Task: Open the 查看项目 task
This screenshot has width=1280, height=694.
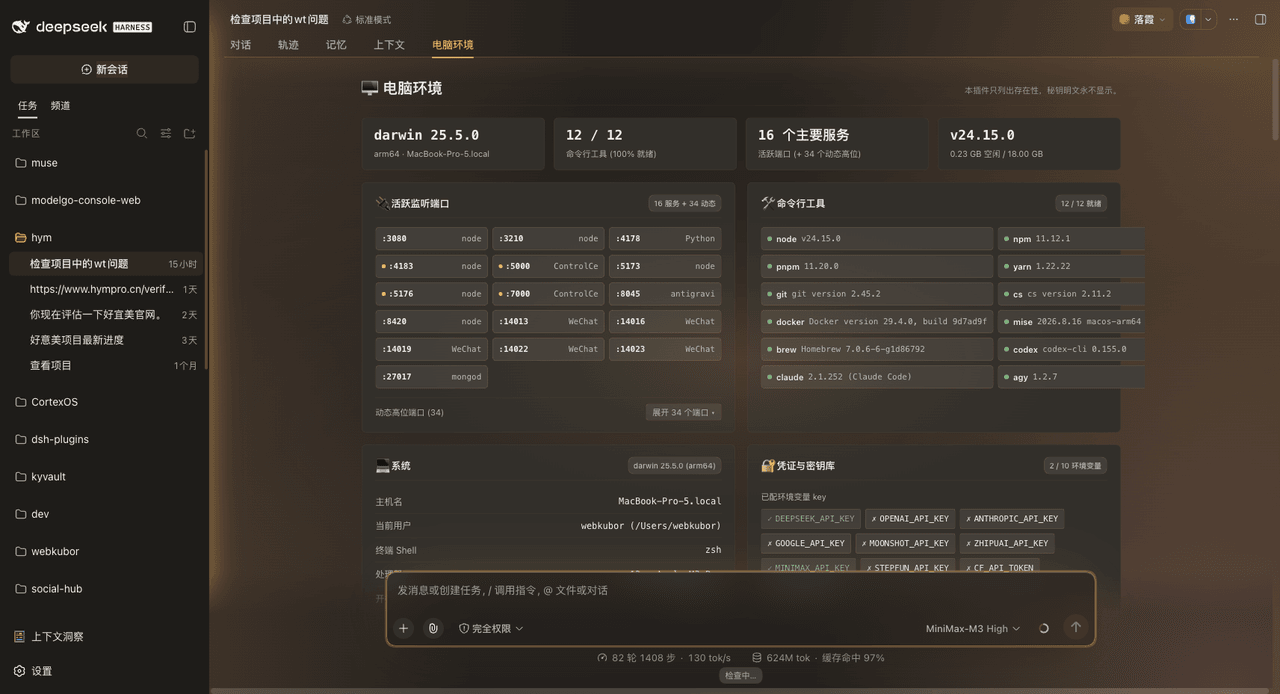Action: (x=104, y=365)
